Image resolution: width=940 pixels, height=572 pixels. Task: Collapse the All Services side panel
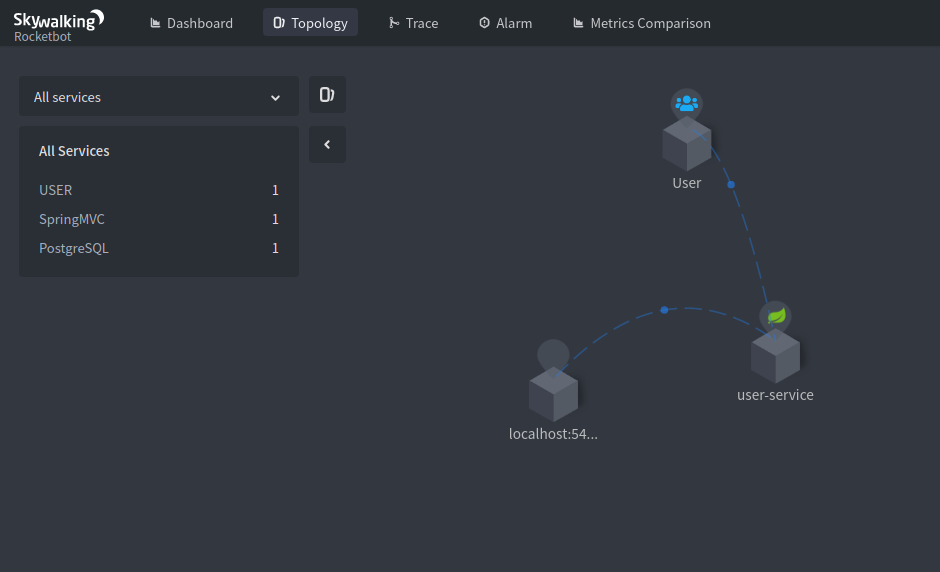coord(327,145)
